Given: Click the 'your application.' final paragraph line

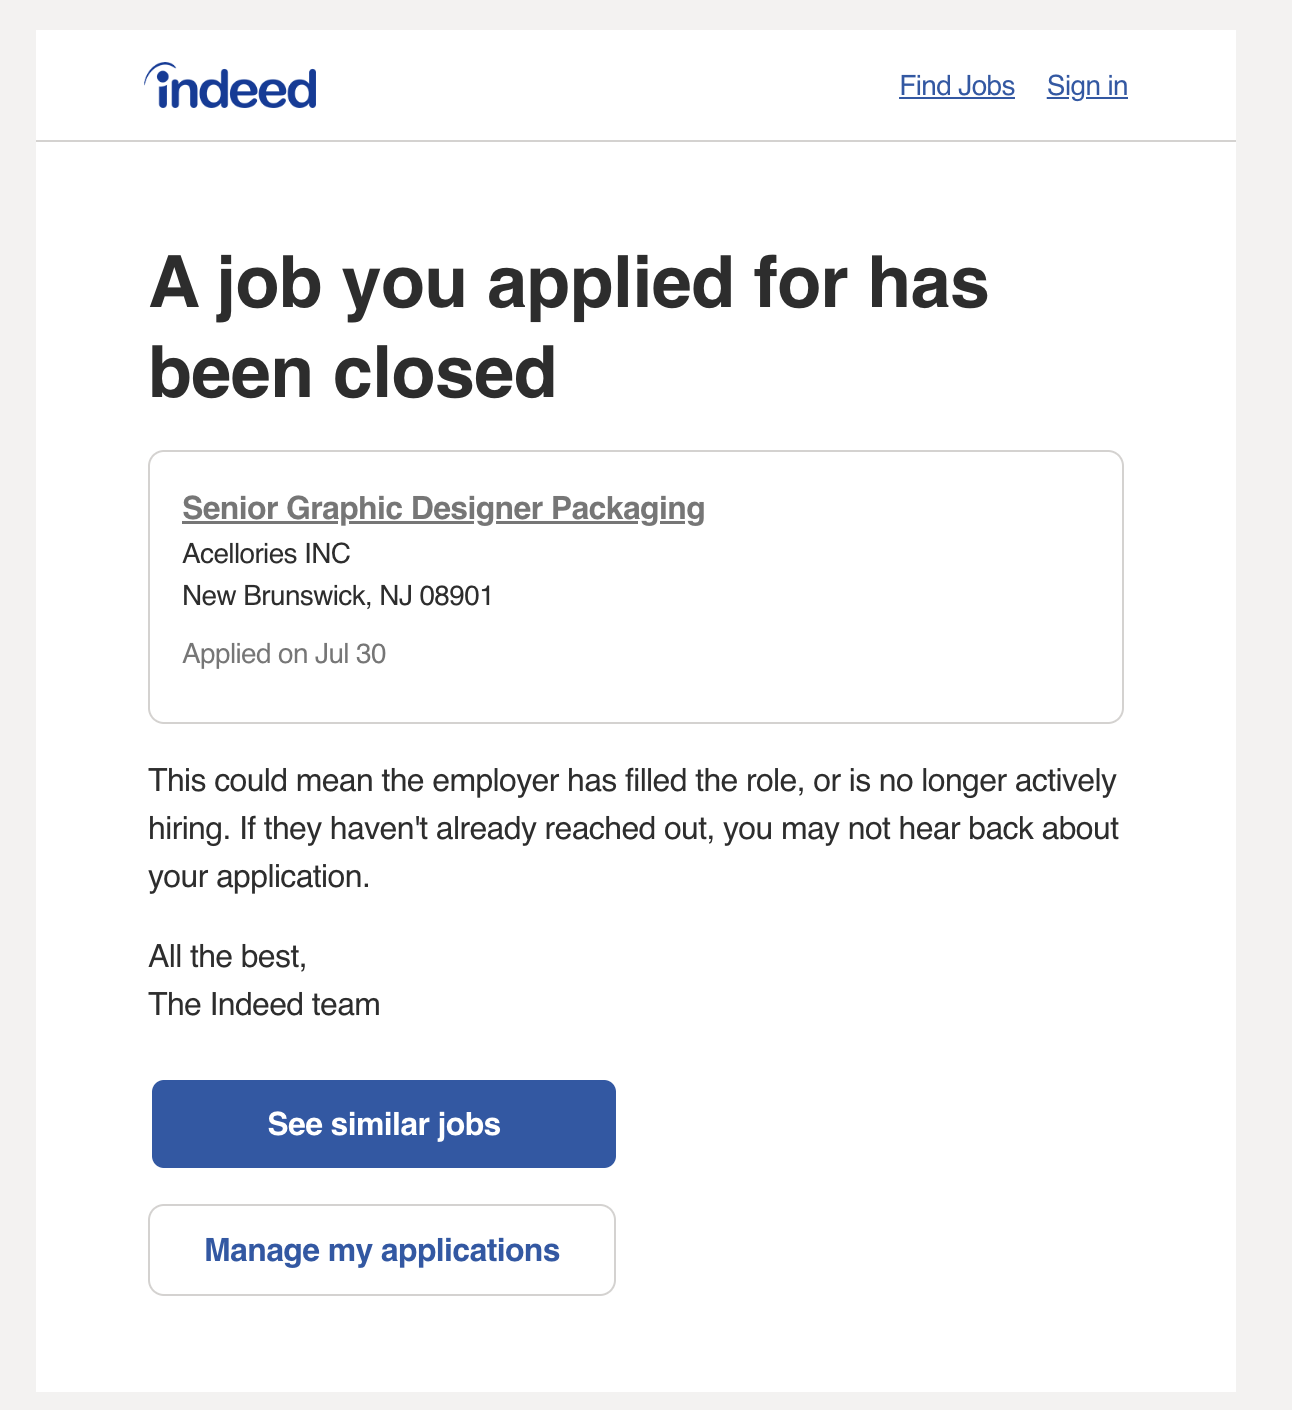Looking at the screenshot, I should (x=259, y=877).
